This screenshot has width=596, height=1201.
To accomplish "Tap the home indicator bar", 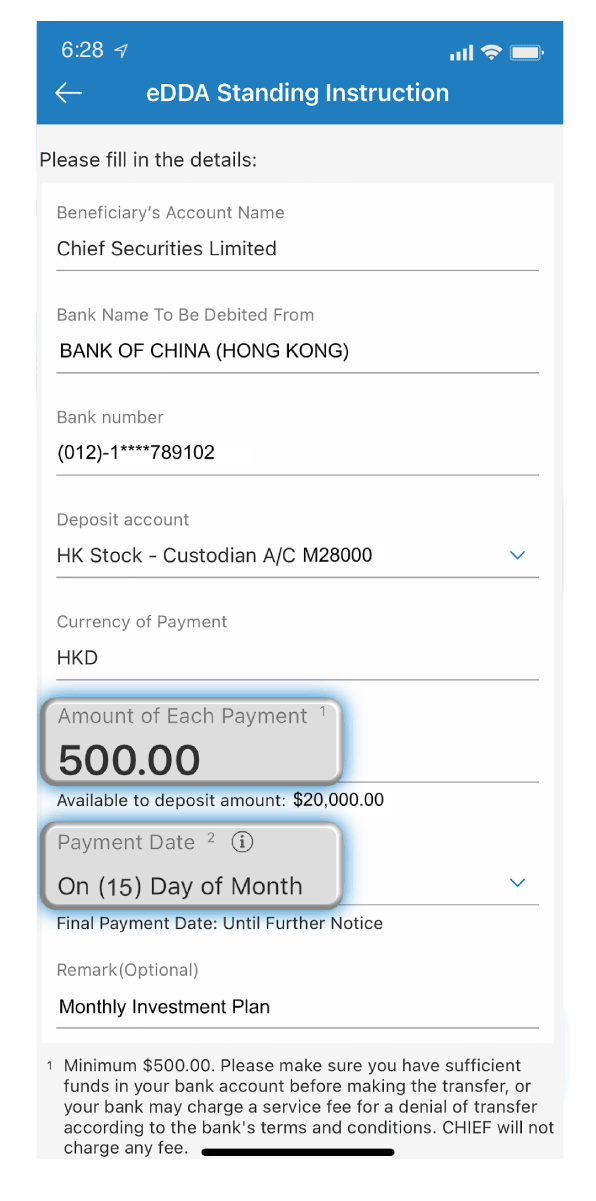I will (298, 1152).
